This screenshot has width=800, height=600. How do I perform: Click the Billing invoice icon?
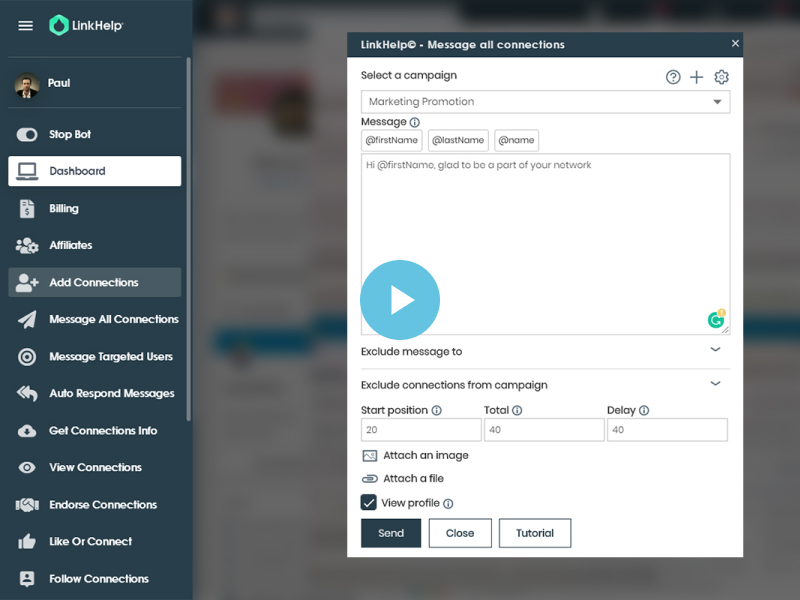(27, 209)
